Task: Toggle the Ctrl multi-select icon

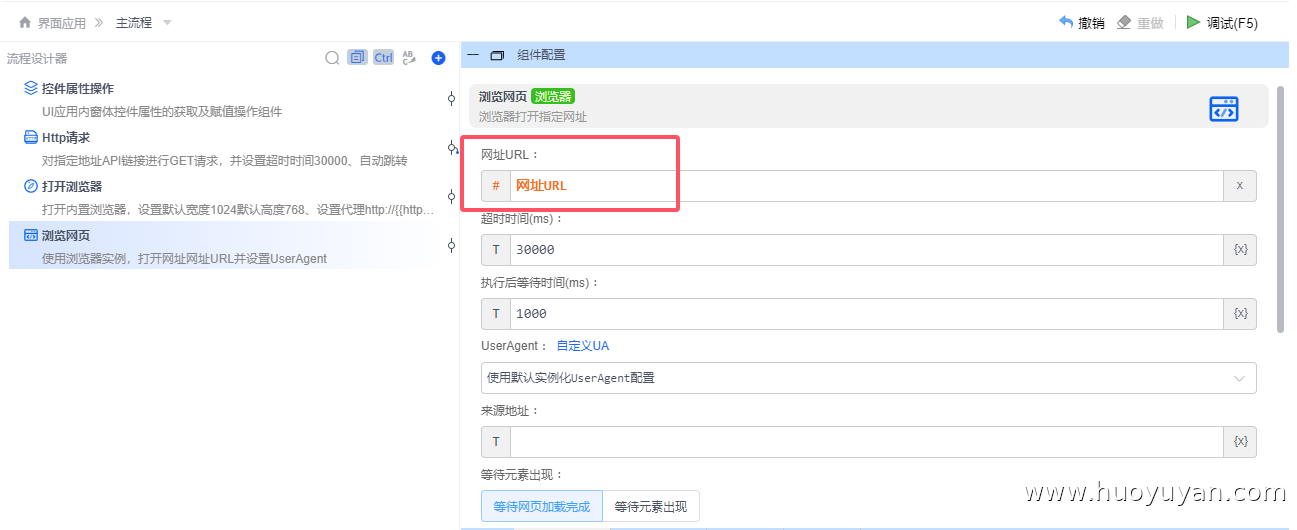Action: pos(383,58)
